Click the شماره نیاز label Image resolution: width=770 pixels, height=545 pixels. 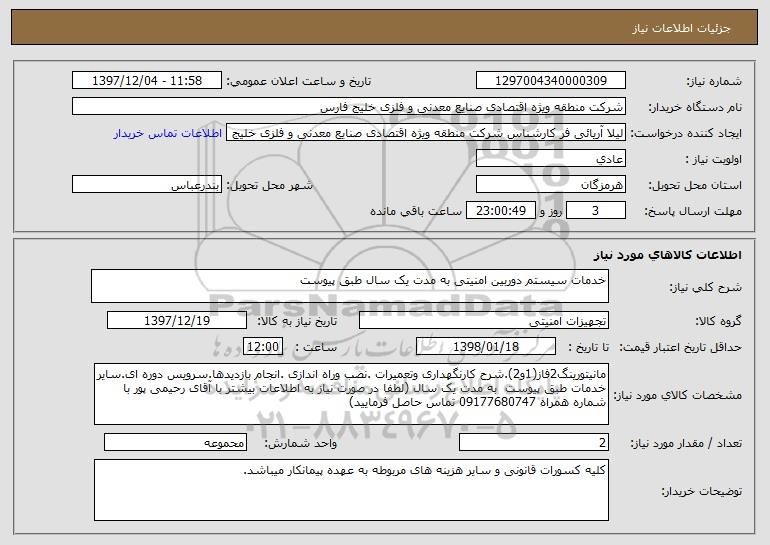click(x=714, y=81)
